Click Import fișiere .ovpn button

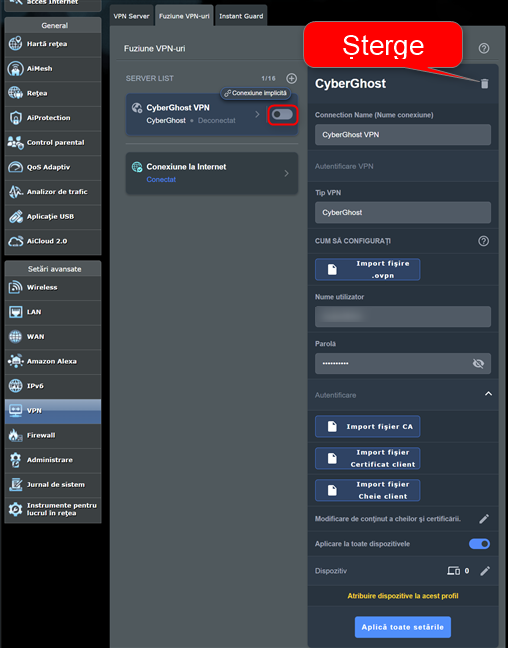[x=367, y=269]
